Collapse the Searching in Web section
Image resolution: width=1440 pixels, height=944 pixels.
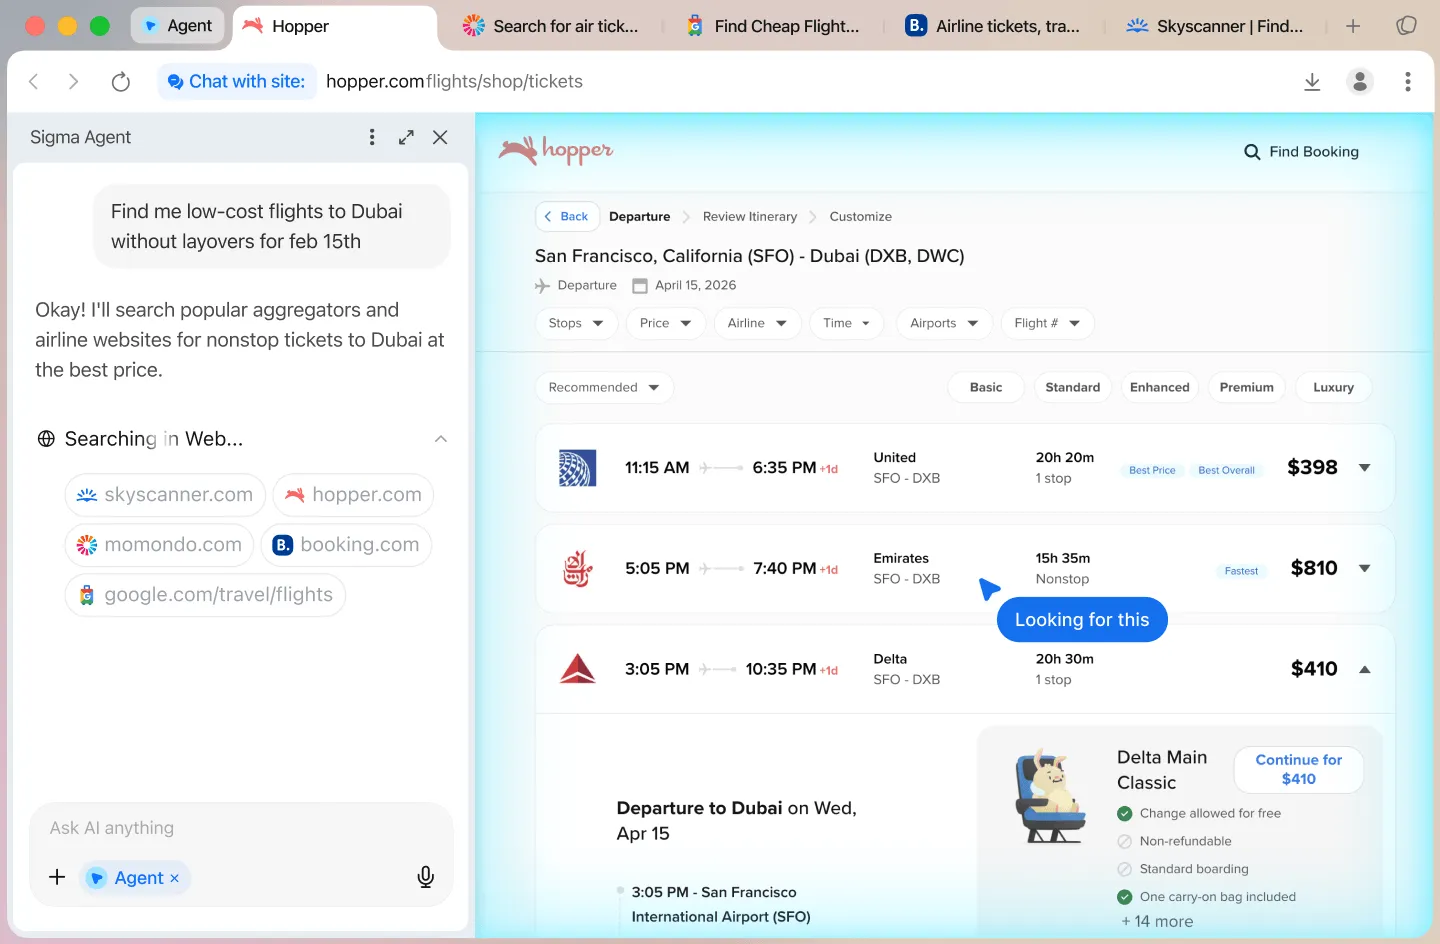[x=441, y=439]
